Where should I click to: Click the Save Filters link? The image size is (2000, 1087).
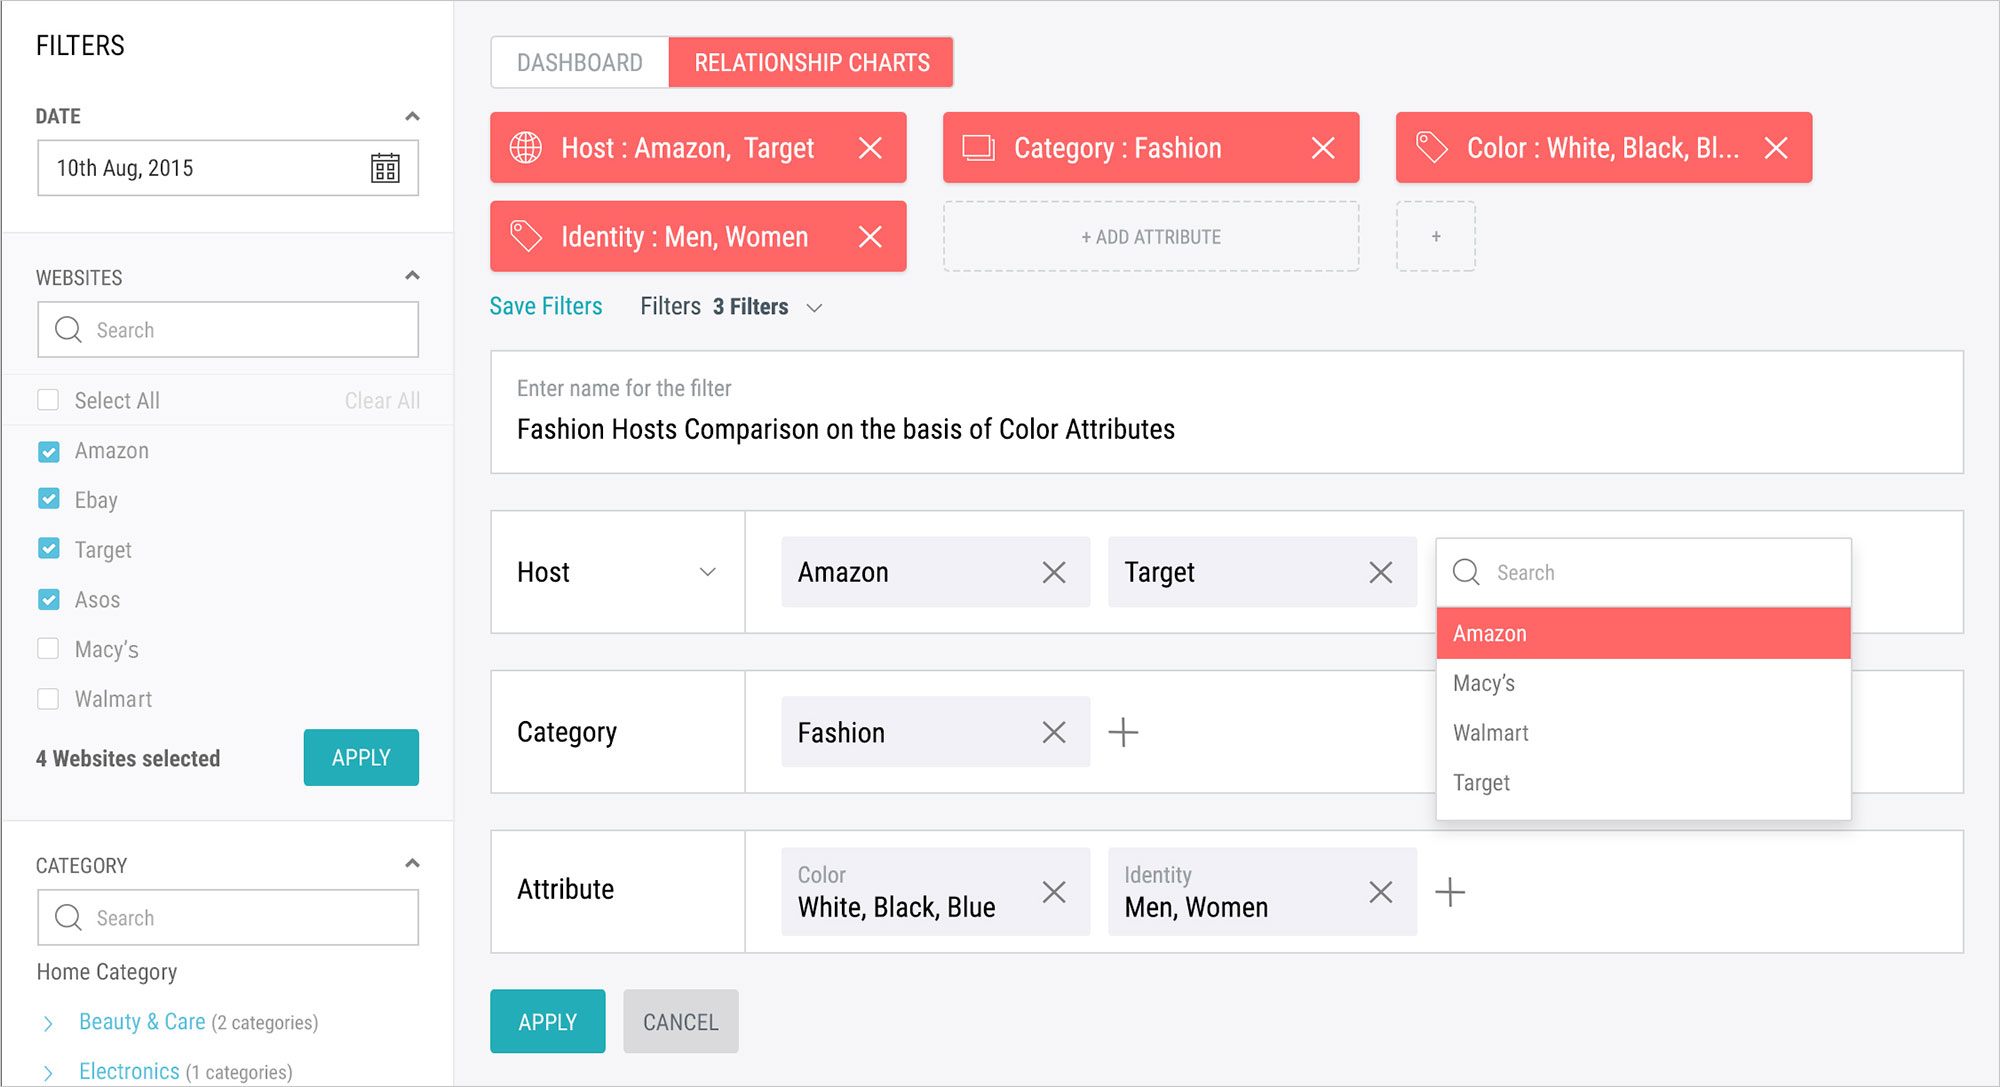(546, 306)
